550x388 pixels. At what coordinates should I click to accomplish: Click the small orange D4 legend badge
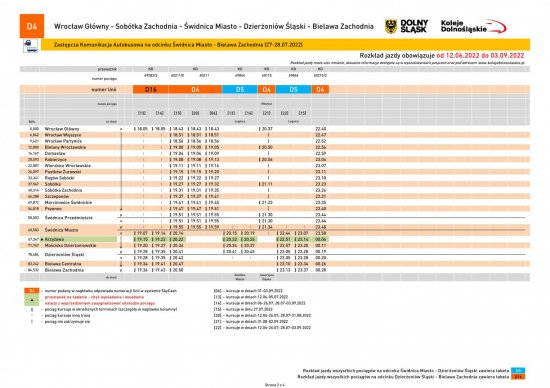pyautogui.click(x=32, y=291)
